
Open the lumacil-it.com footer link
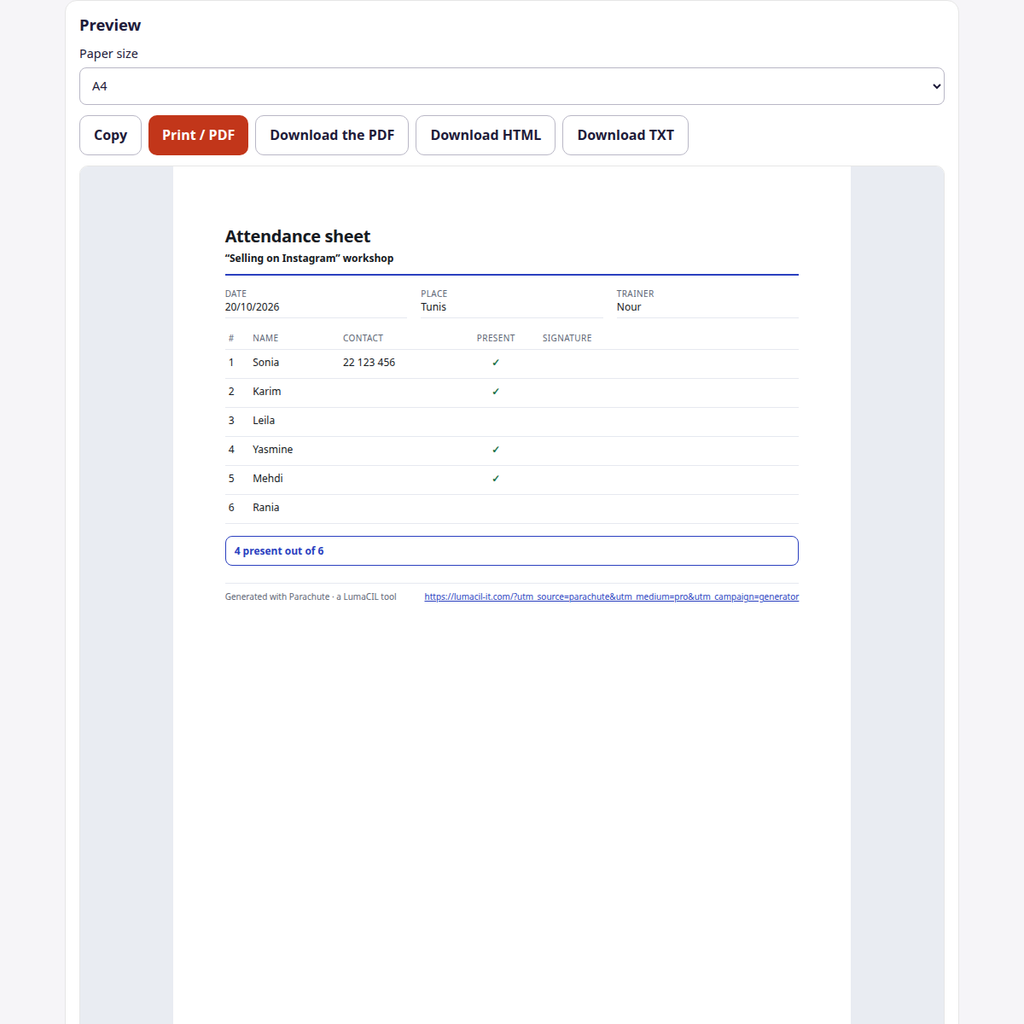tap(611, 597)
